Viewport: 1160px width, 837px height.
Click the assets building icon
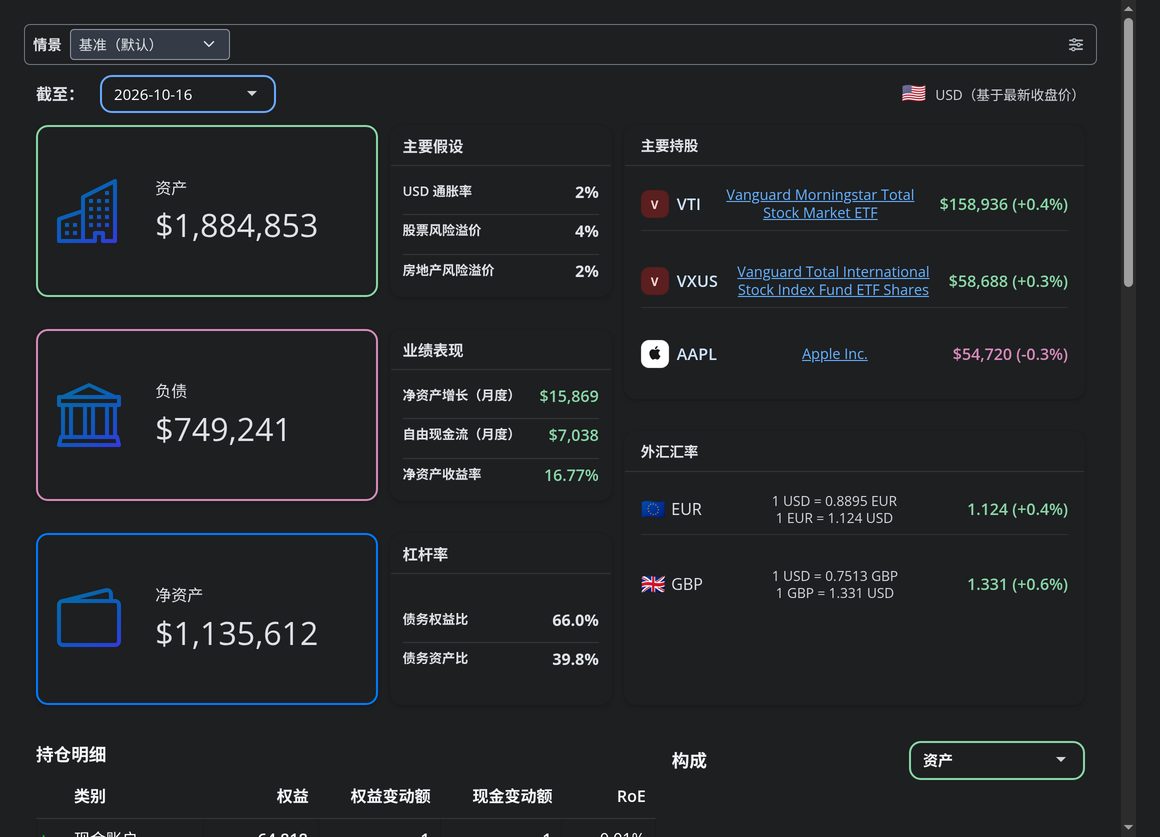pyautogui.click(x=88, y=211)
